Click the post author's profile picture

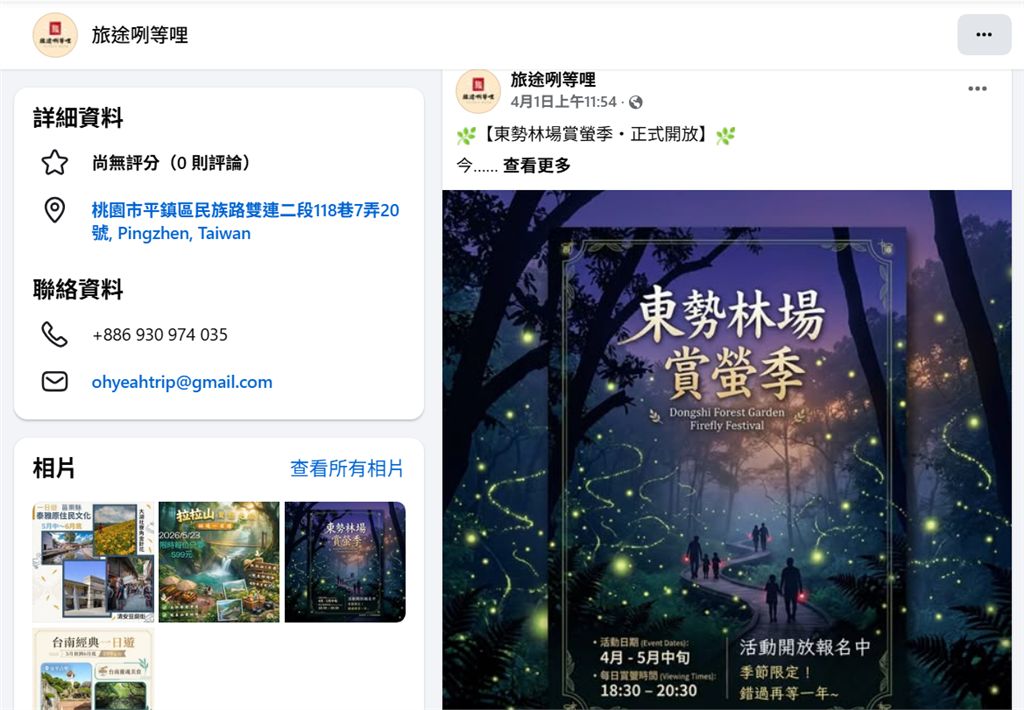(x=478, y=91)
